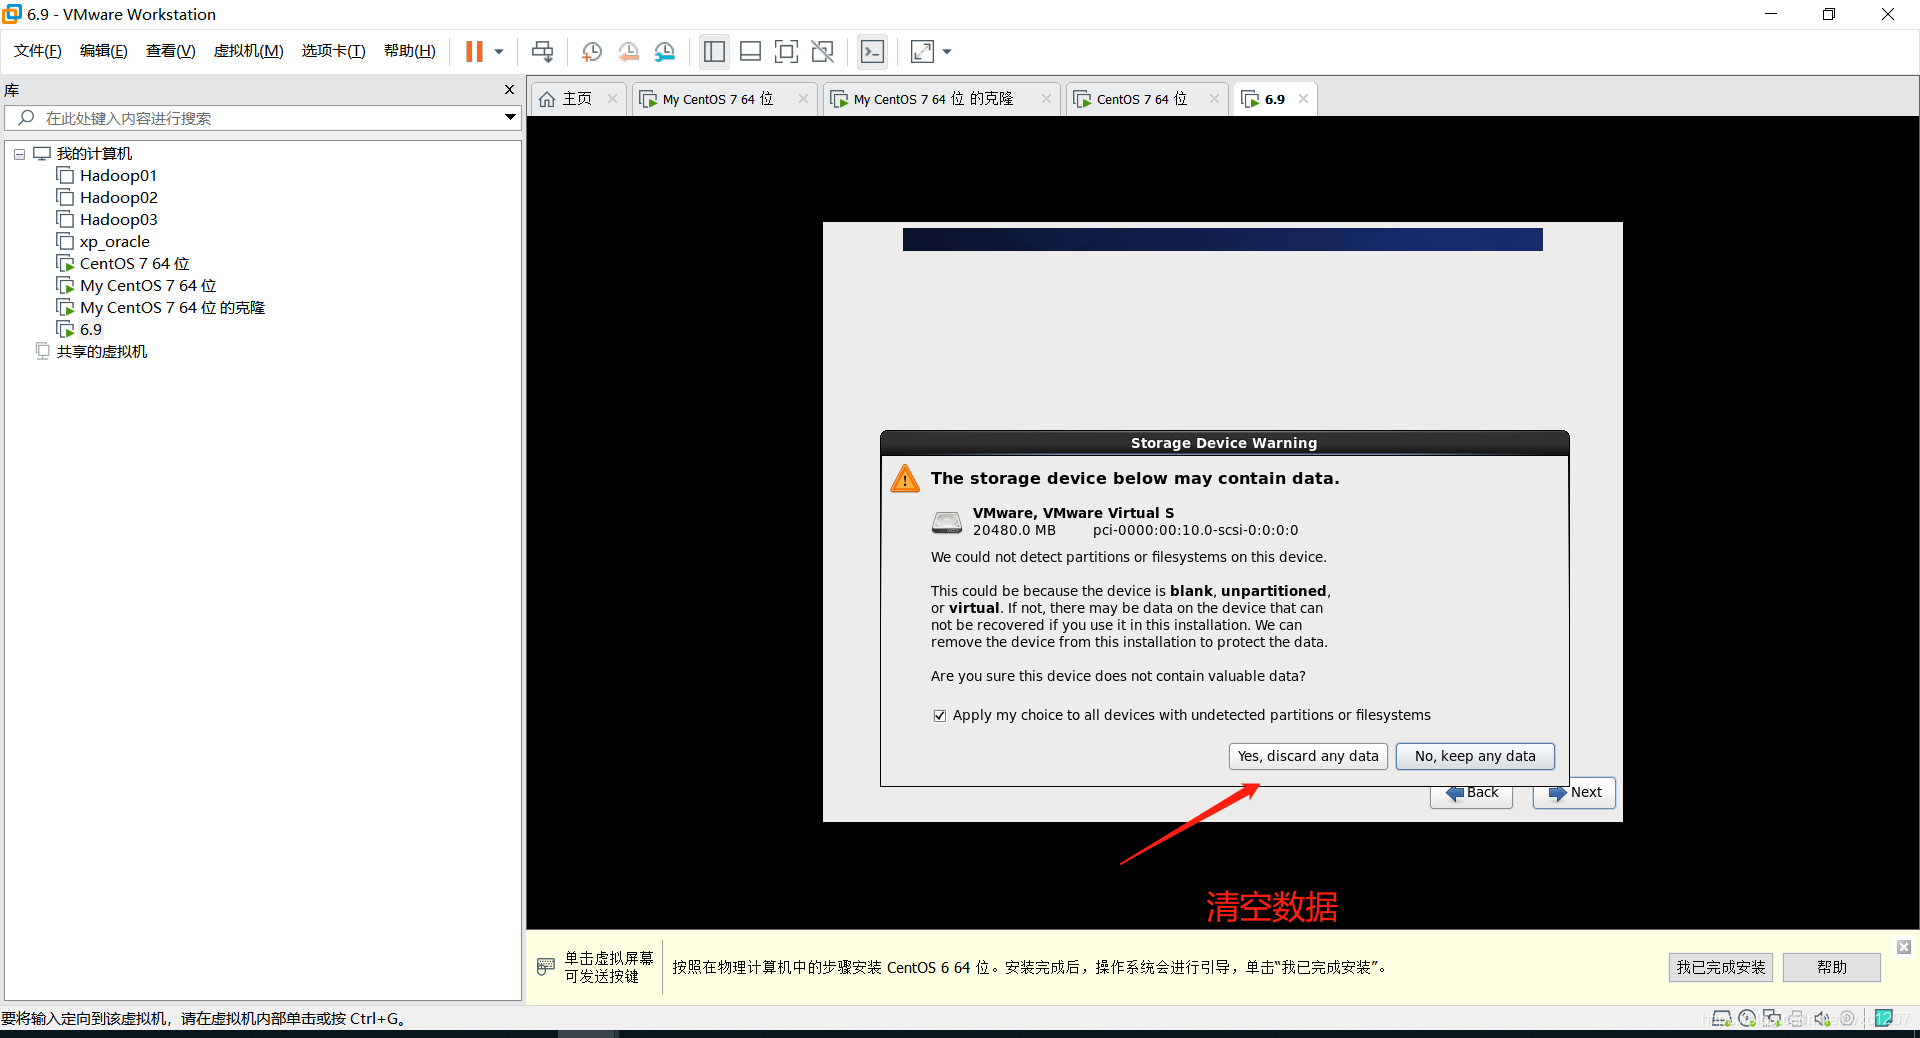The image size is (1920, 1038).
Task: Collapse the 我的计算机 tree node
Action: [x=19, y=154]
